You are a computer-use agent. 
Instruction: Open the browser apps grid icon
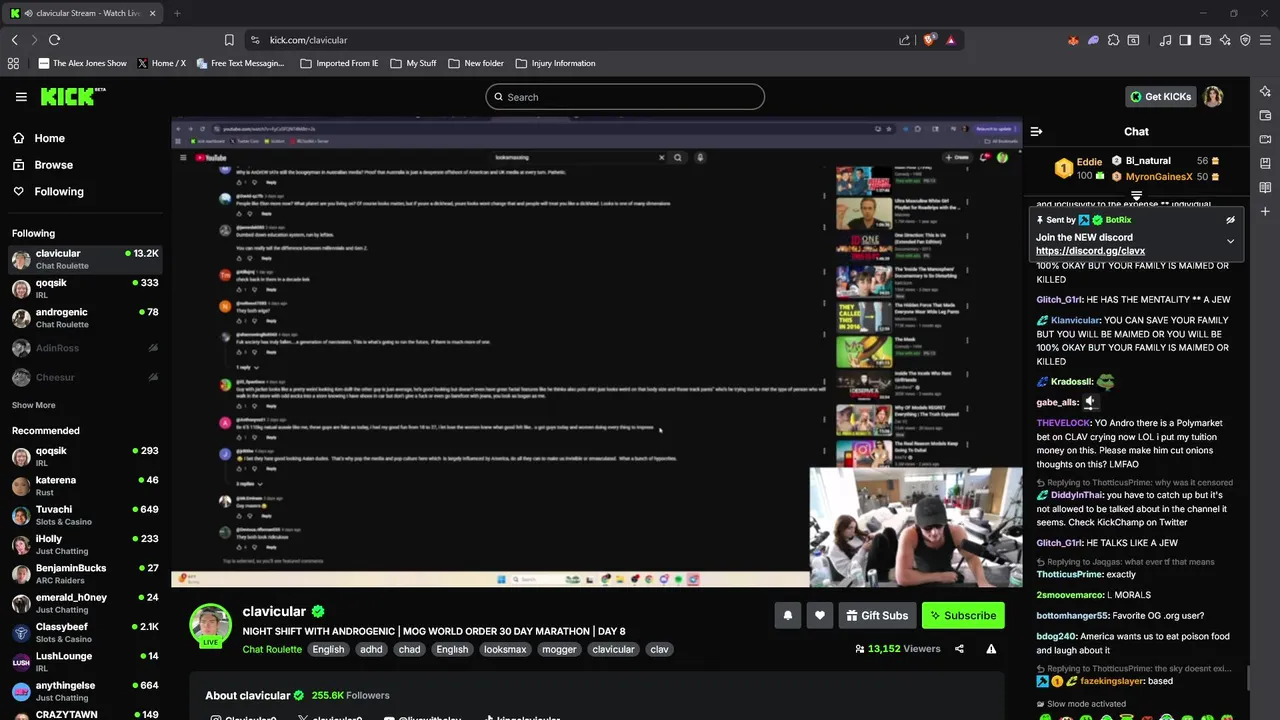(x=13, y=63)
